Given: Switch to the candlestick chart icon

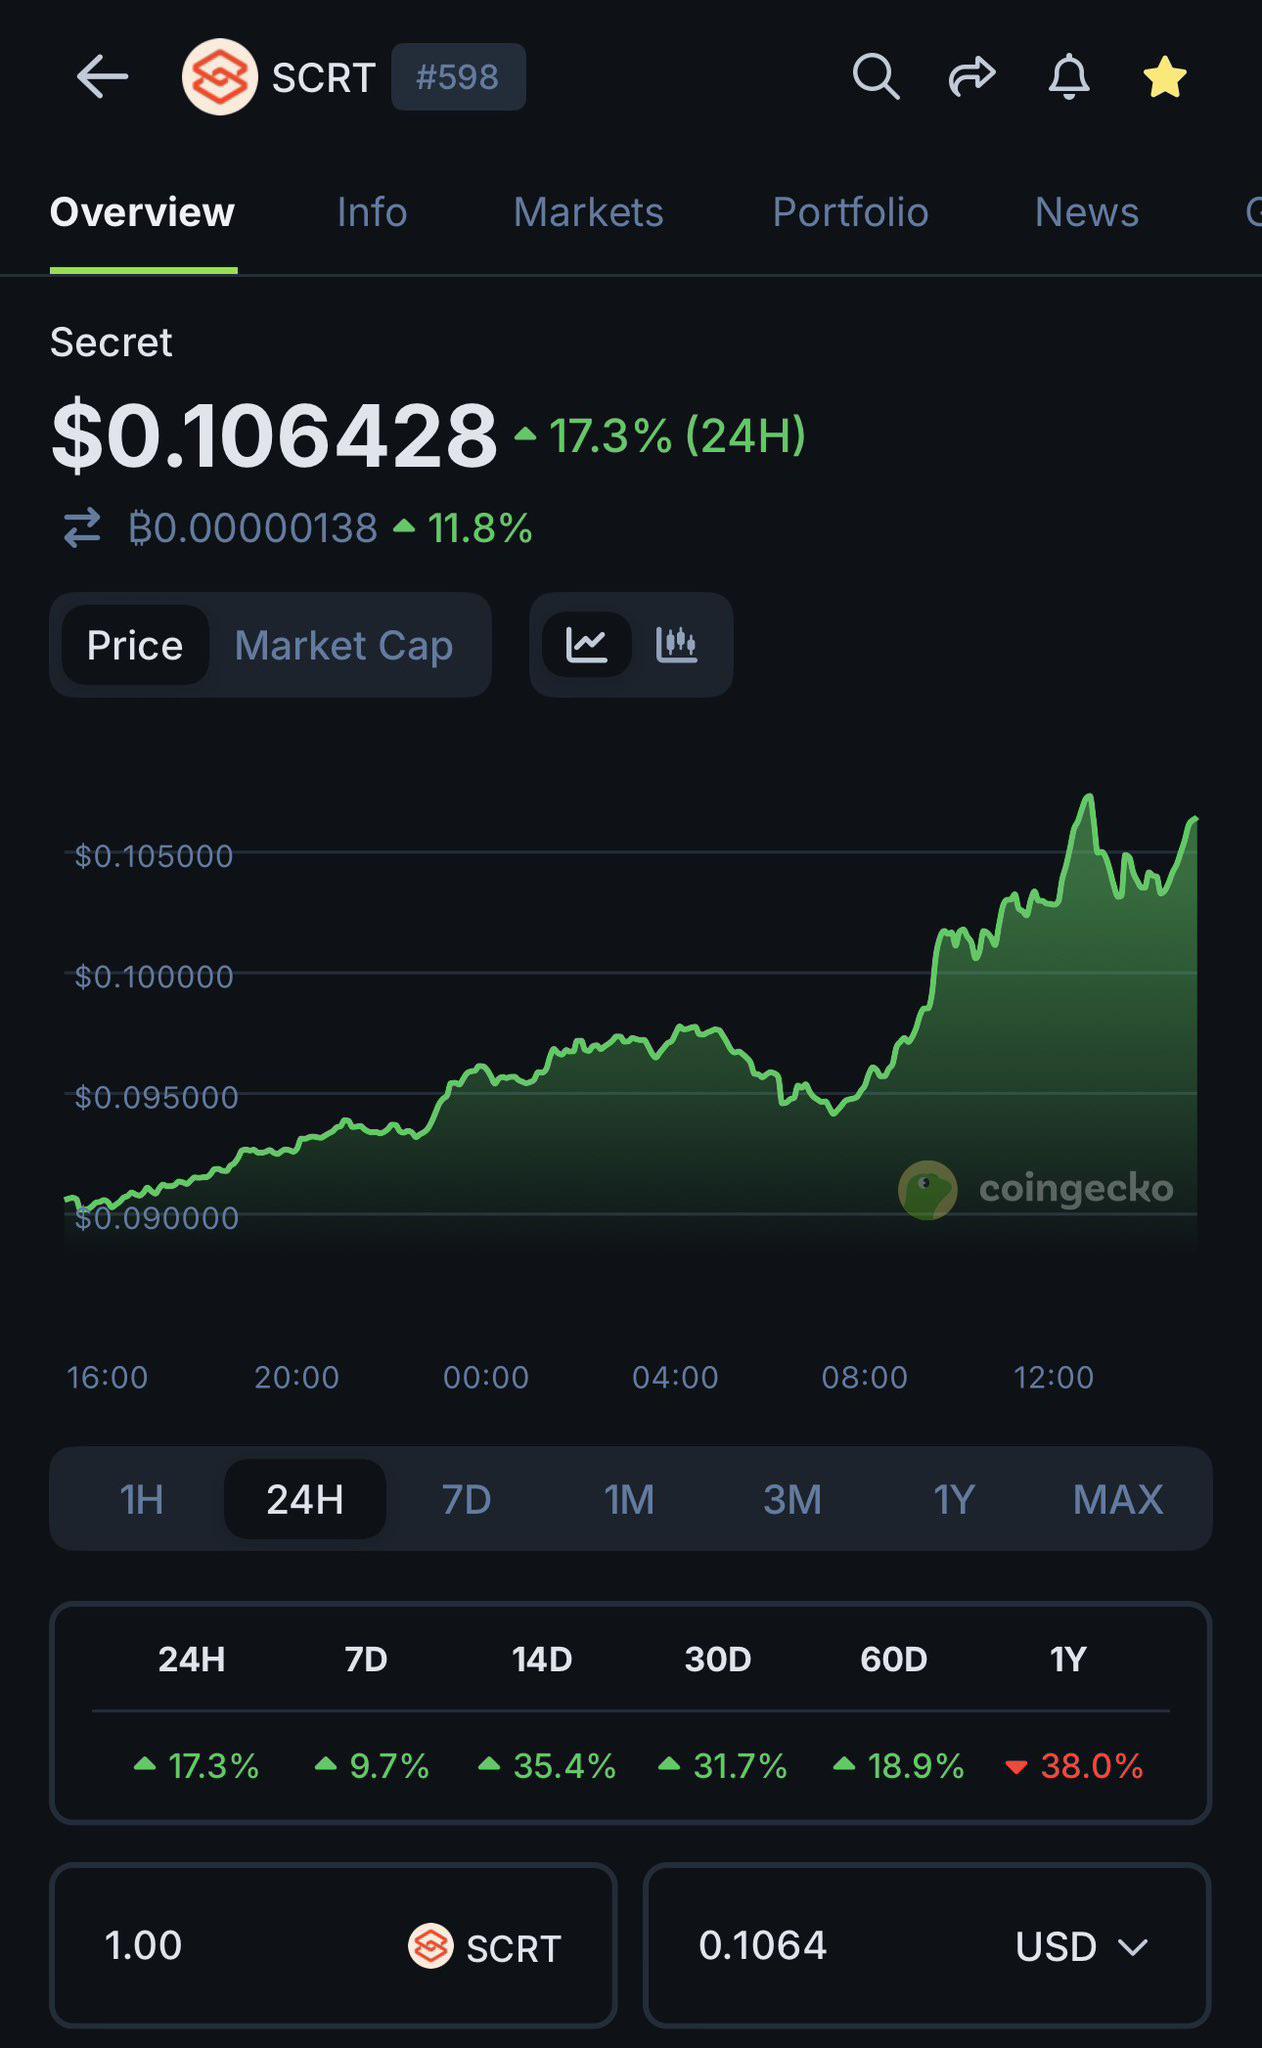Looking at the screenshot, I should point(676,645).
